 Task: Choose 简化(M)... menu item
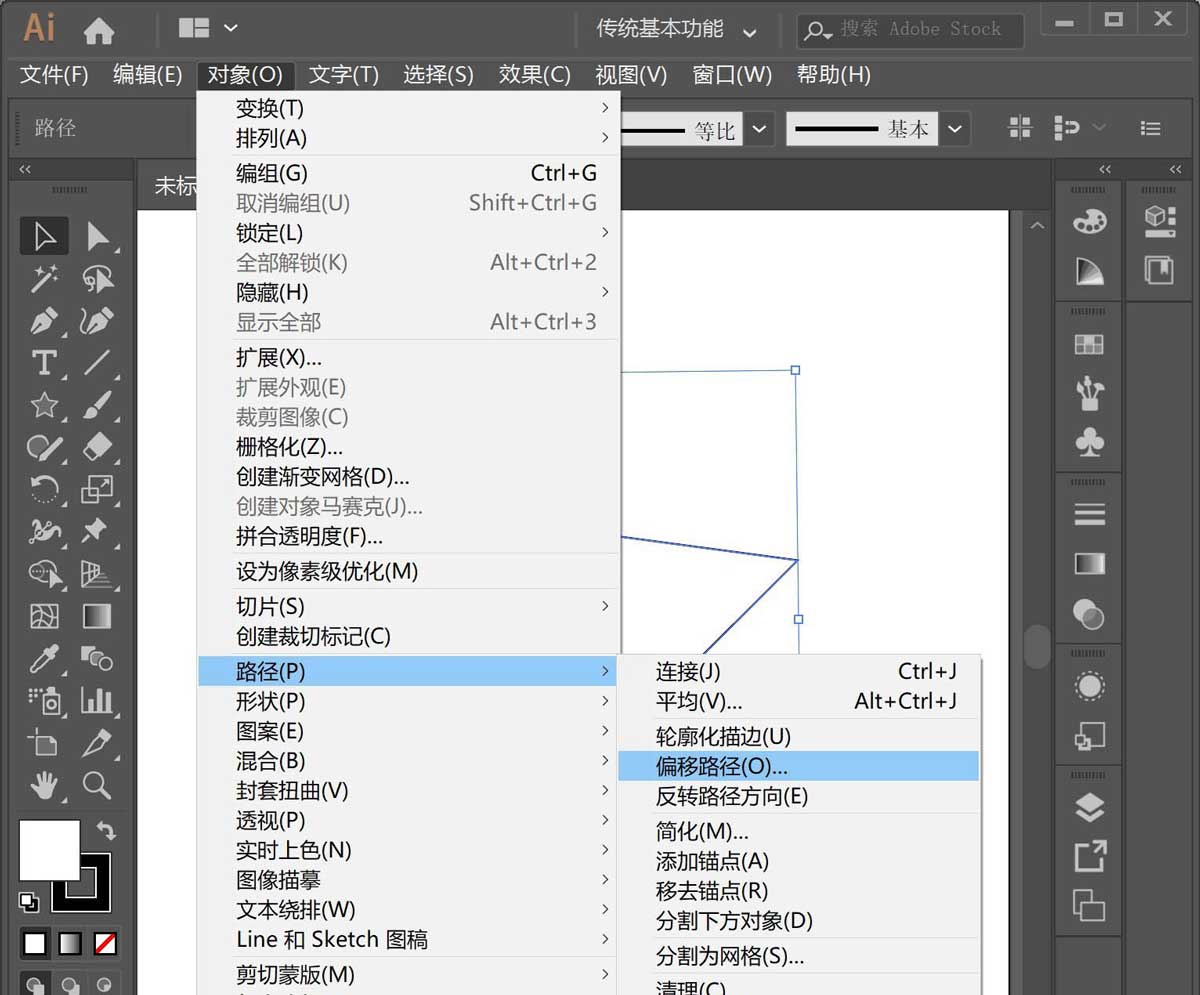click(798, 831)
